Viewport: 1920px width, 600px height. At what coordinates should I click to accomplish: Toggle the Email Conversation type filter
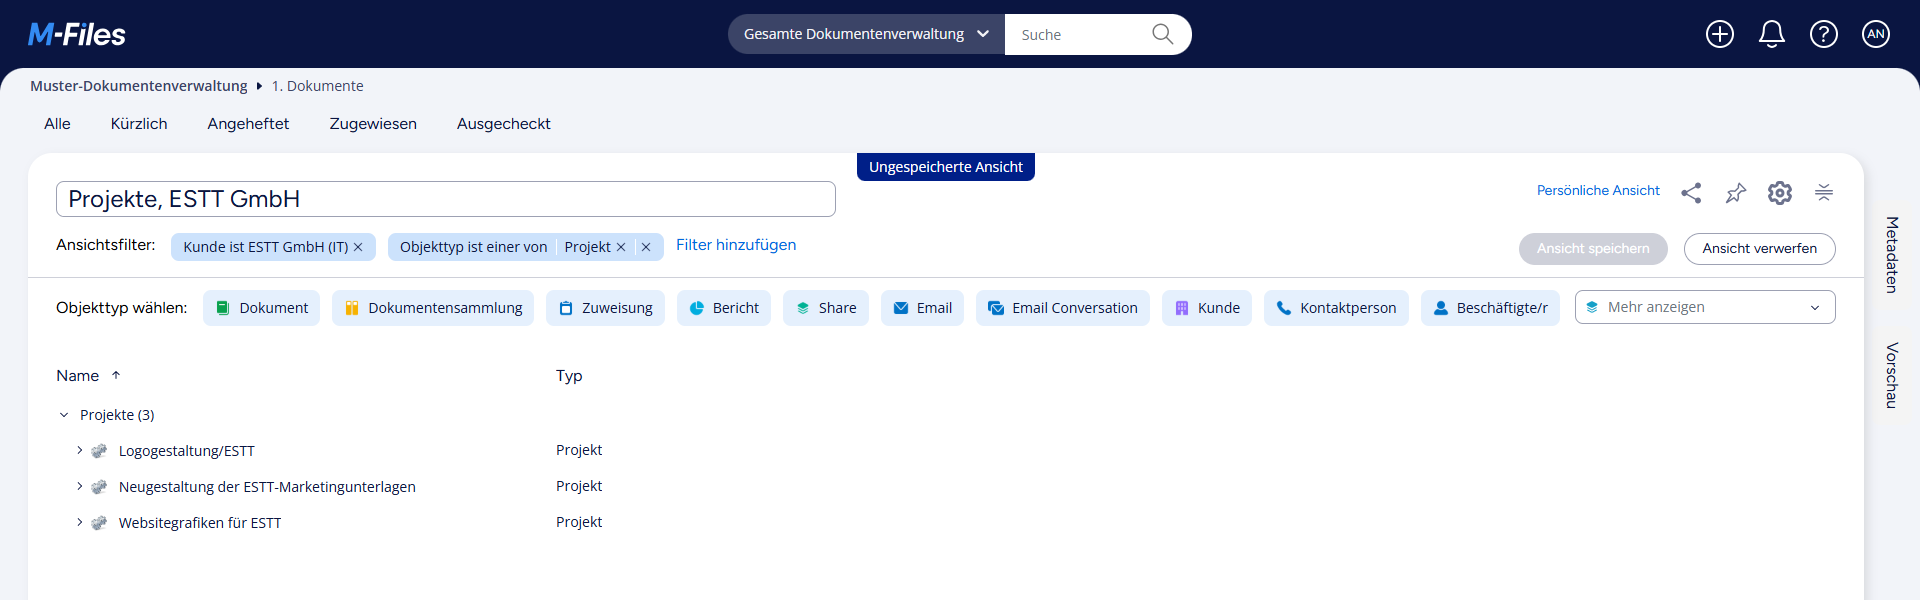click(x=1062, y=308)
